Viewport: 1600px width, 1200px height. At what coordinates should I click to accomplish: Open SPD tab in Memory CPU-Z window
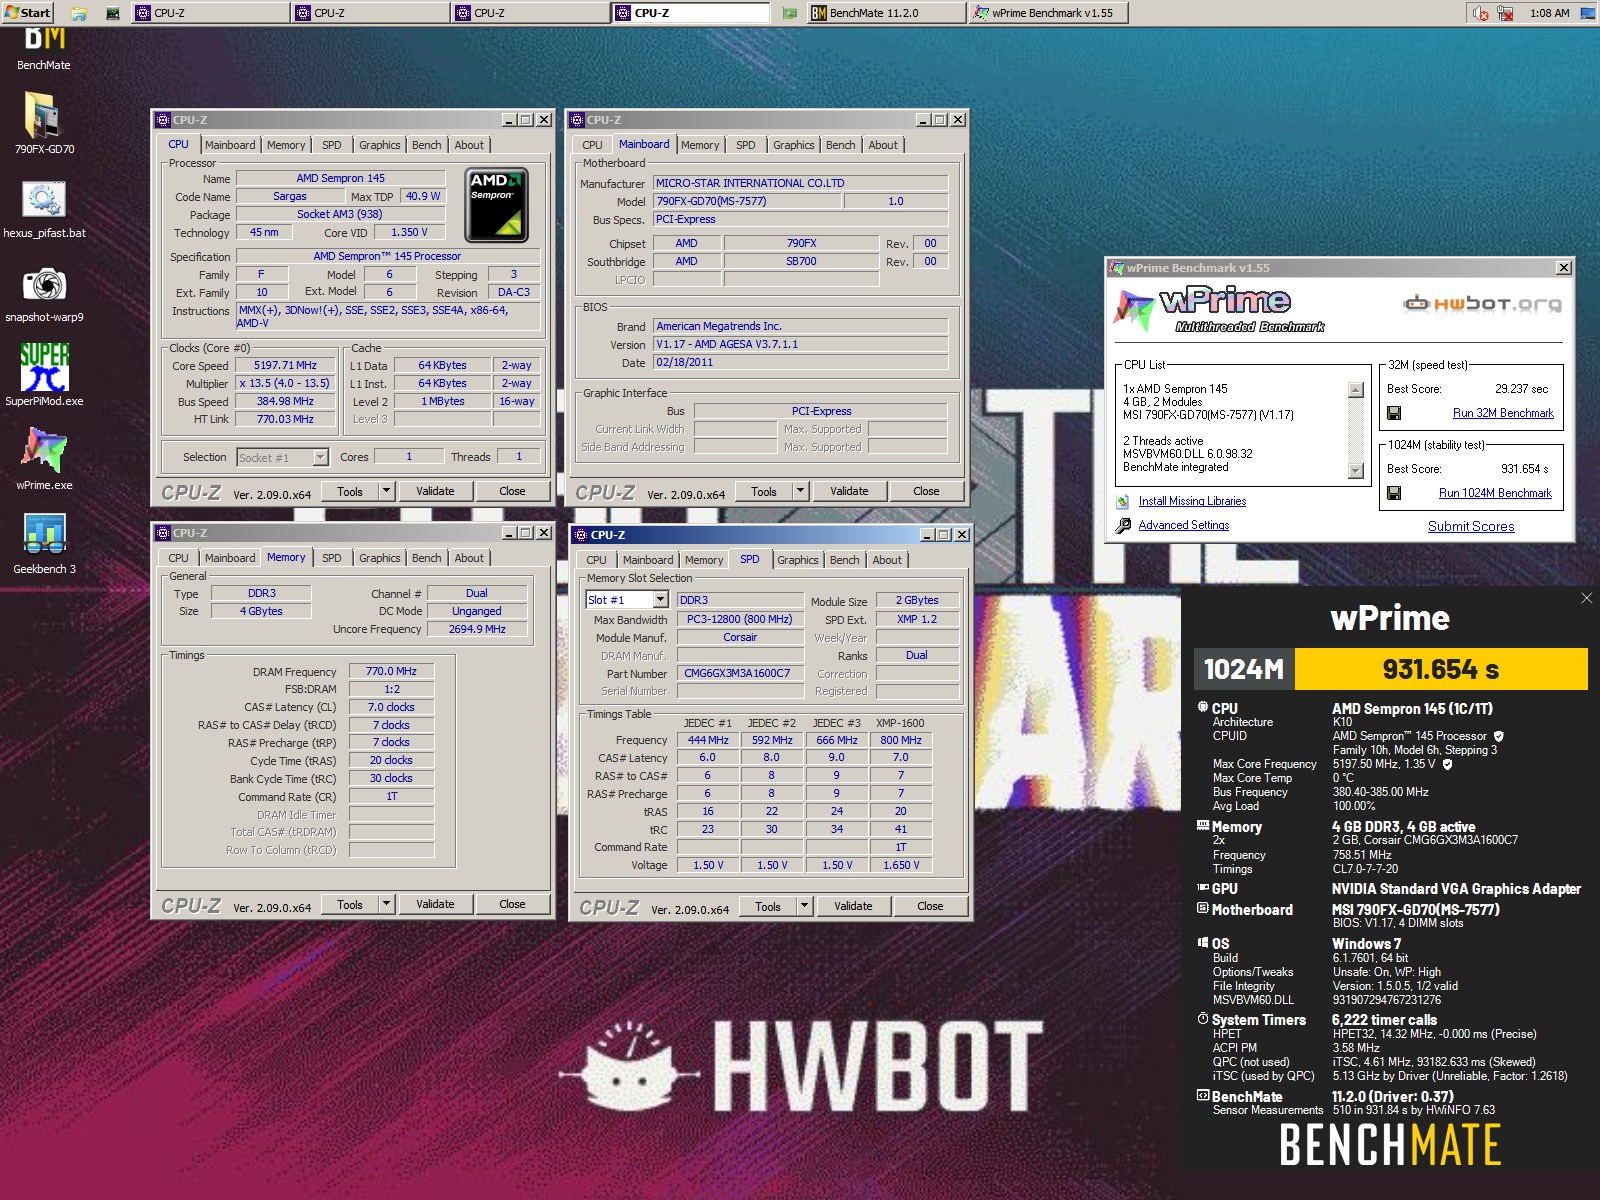[x=332, y=558]
